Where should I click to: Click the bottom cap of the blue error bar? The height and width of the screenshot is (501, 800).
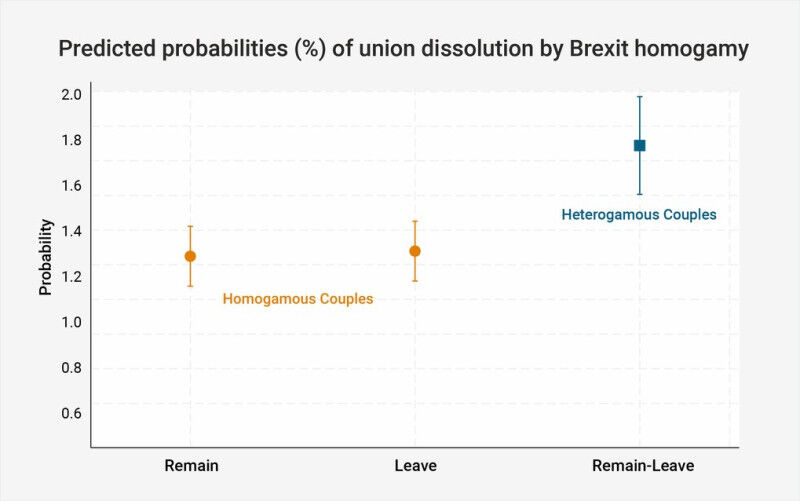640,194
